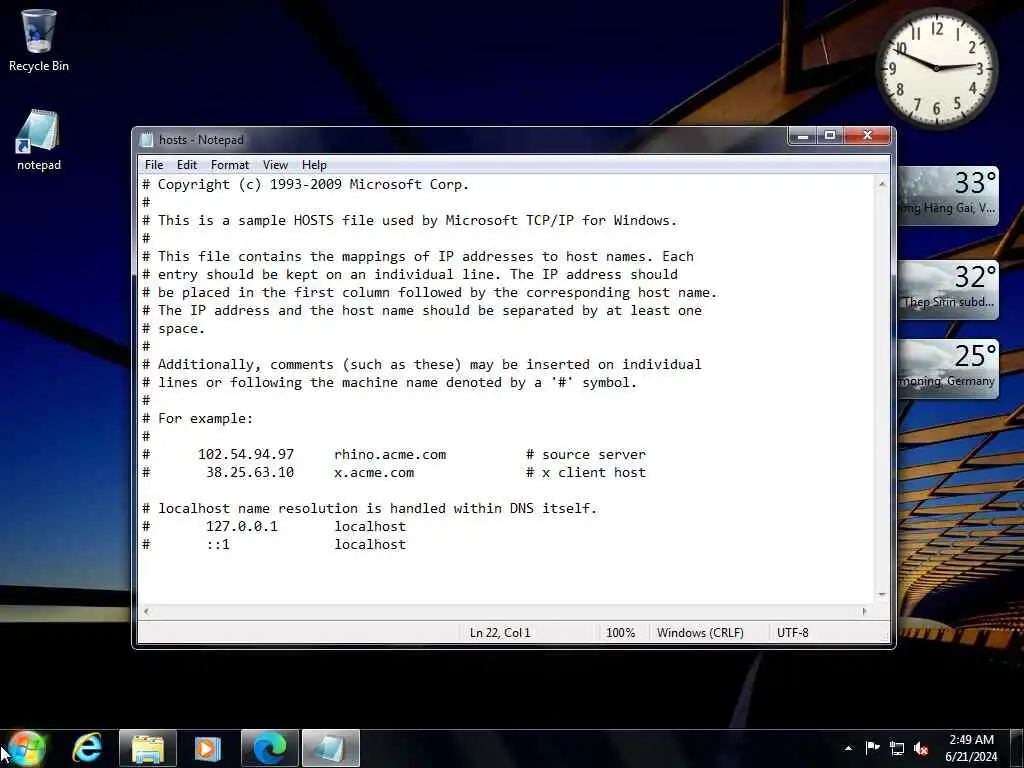Click the vertical scrollbar up arrow
The width and height of the screenshot is (1024, 768).
point(882,184)
